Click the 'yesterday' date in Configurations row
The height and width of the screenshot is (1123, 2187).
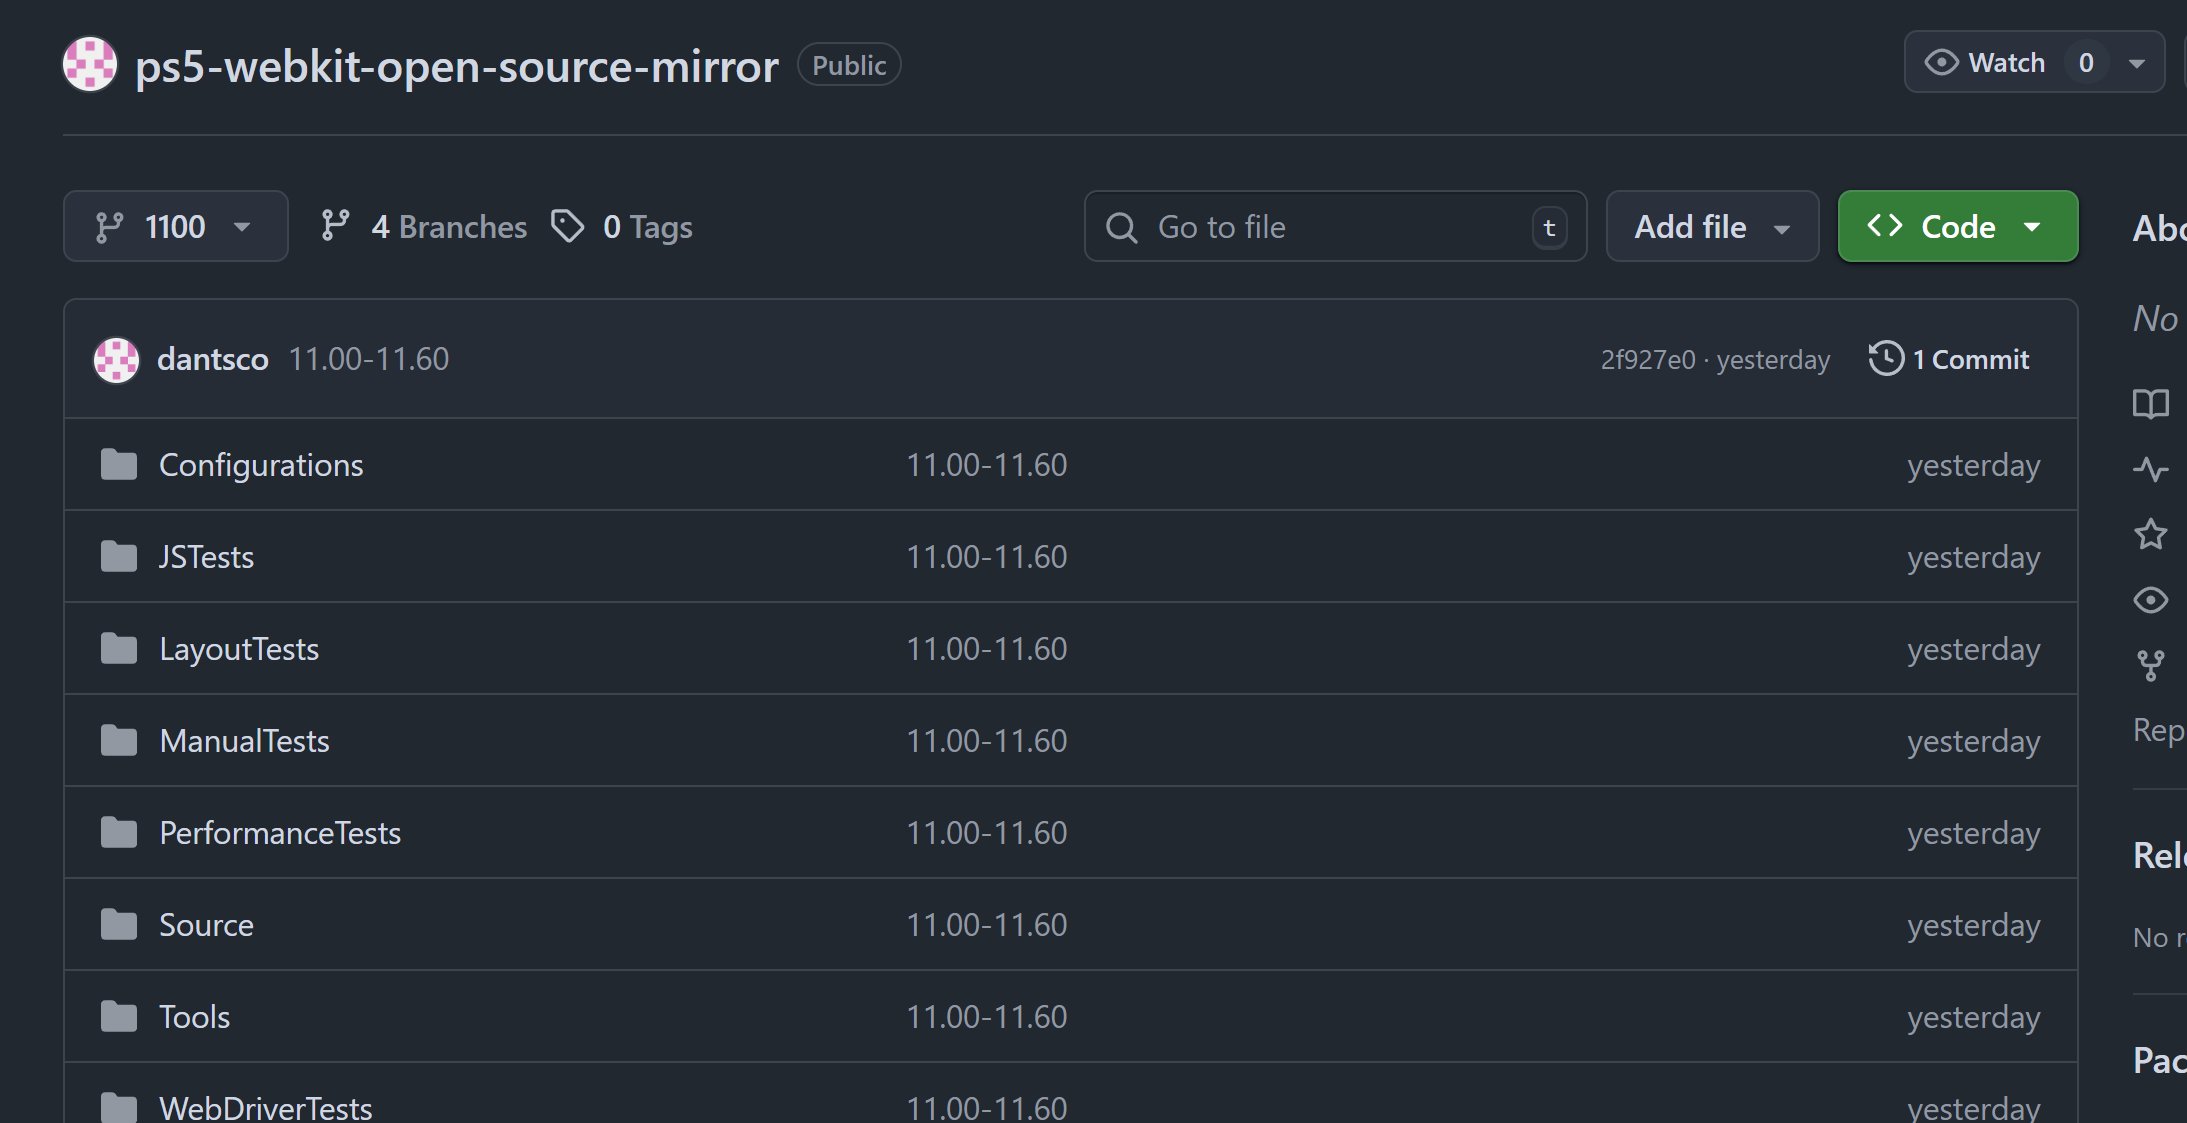coord(1974,466)
